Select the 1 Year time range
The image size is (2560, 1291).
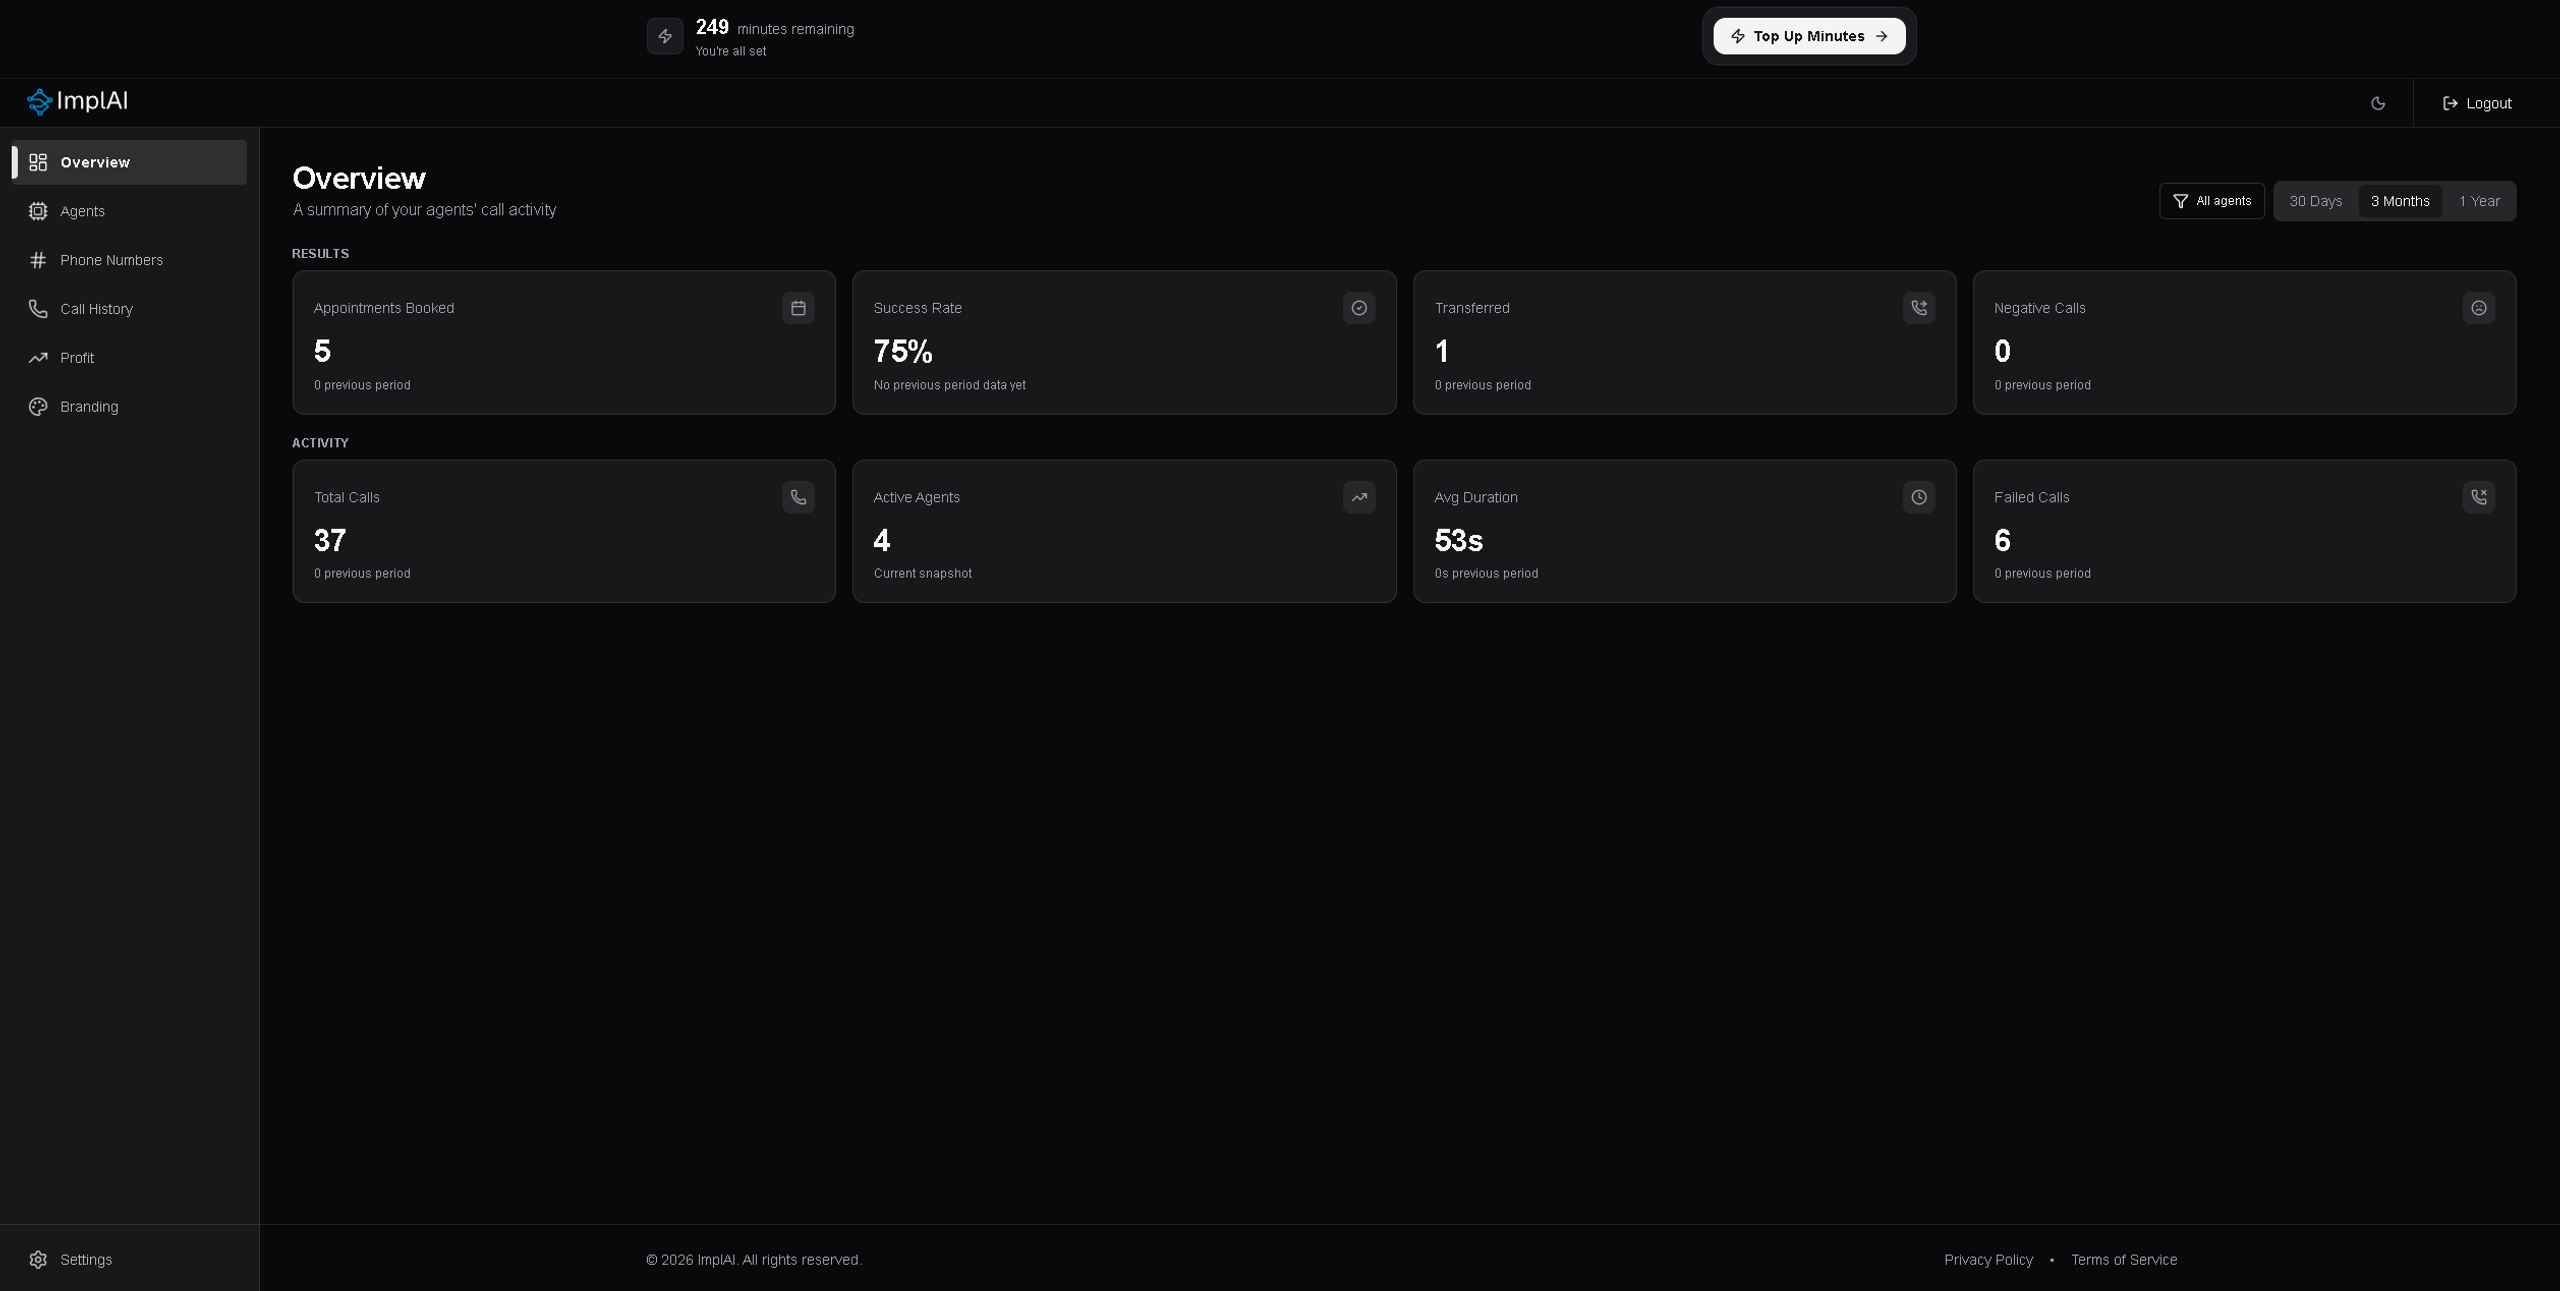coord(2479,201)
